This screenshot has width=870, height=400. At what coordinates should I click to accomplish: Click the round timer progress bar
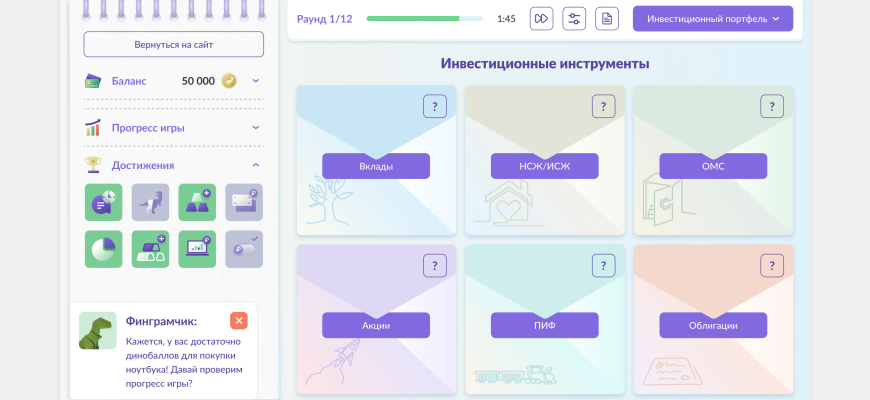424,19
